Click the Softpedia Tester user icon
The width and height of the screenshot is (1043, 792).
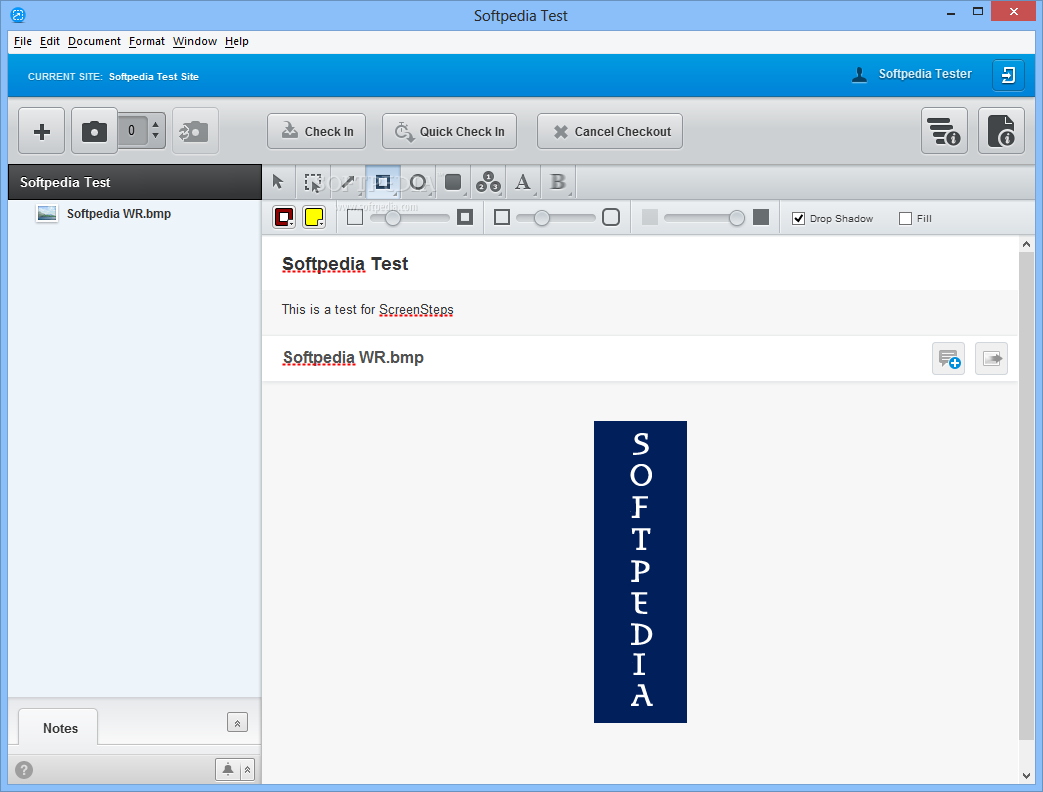(859, 74)
